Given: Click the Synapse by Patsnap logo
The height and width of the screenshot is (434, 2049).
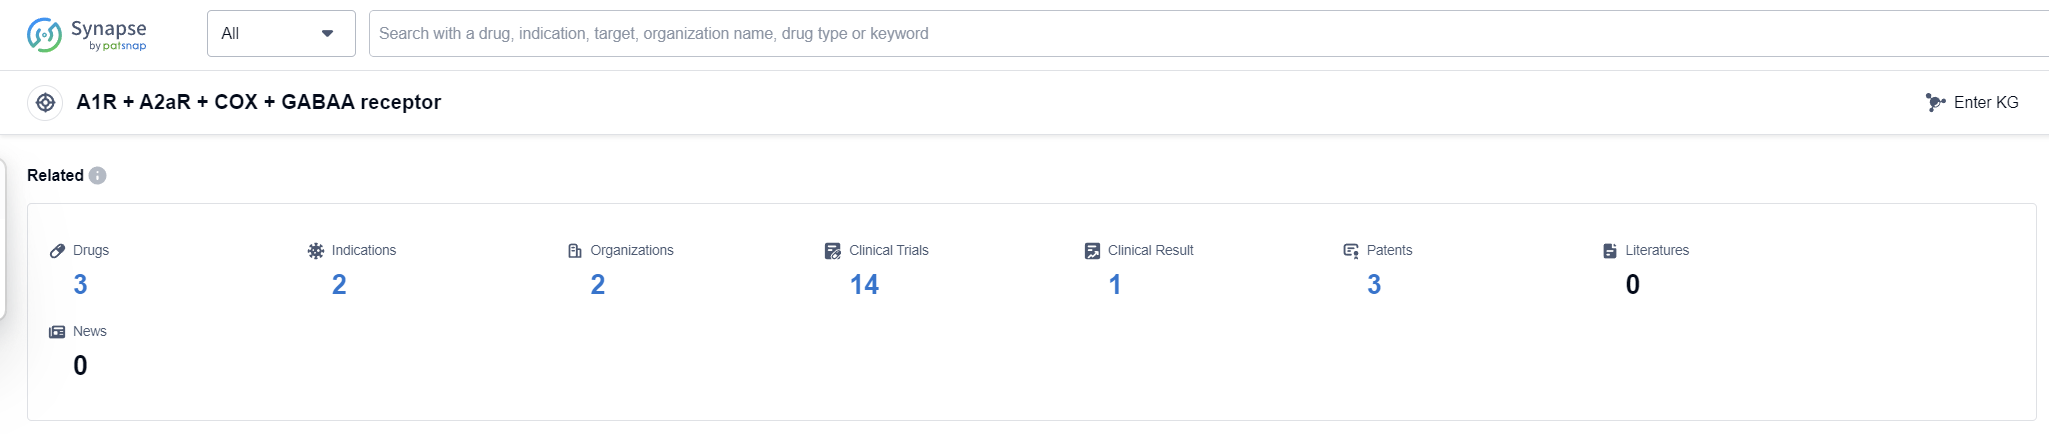Looking at the screenshot, I should coord(86,34).
